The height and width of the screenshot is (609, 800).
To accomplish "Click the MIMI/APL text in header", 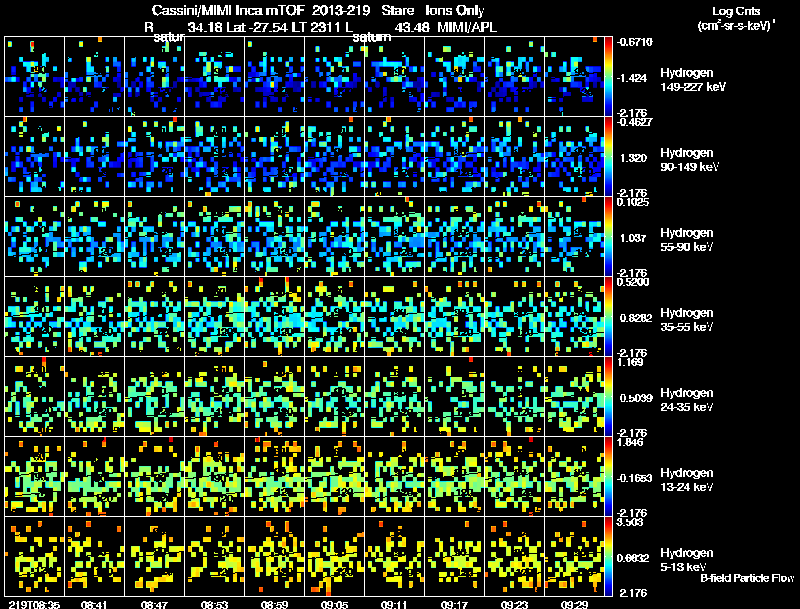I will 467,28.
